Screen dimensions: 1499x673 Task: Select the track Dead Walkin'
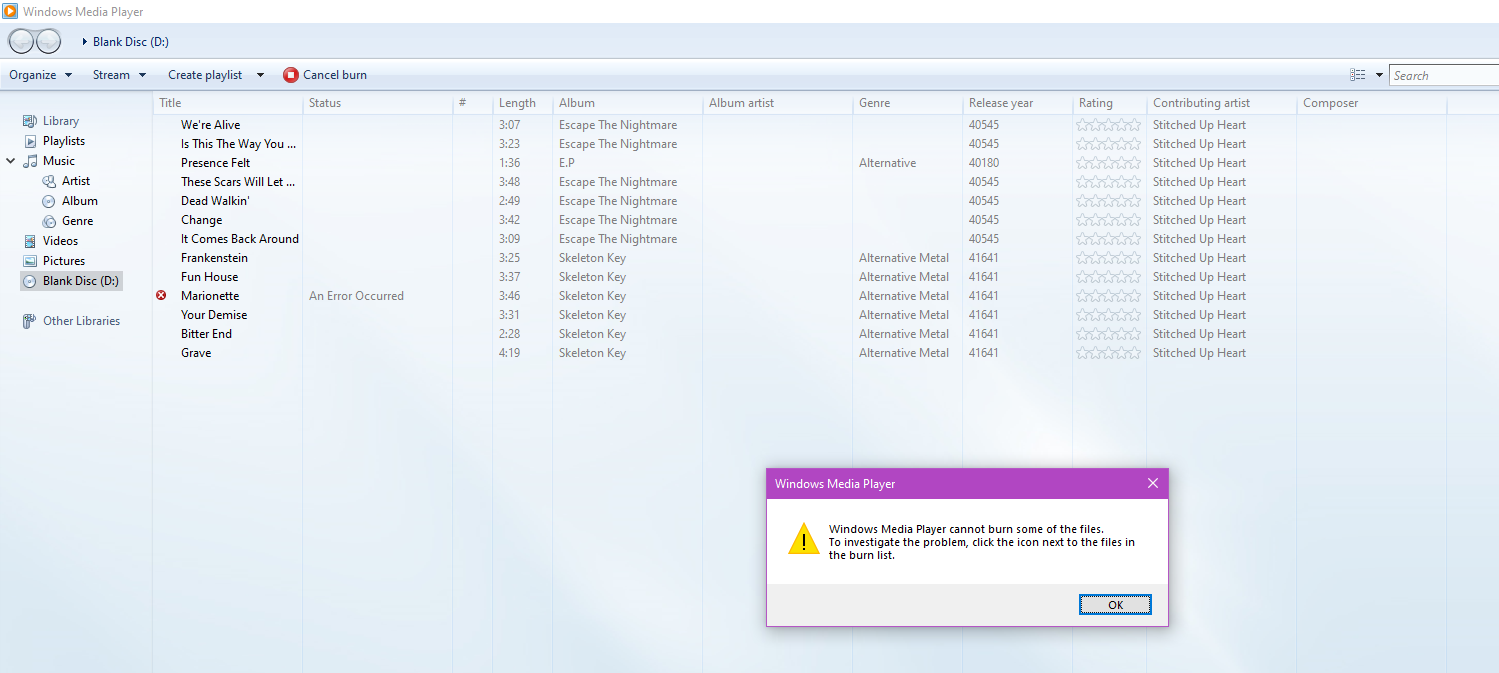215,201
